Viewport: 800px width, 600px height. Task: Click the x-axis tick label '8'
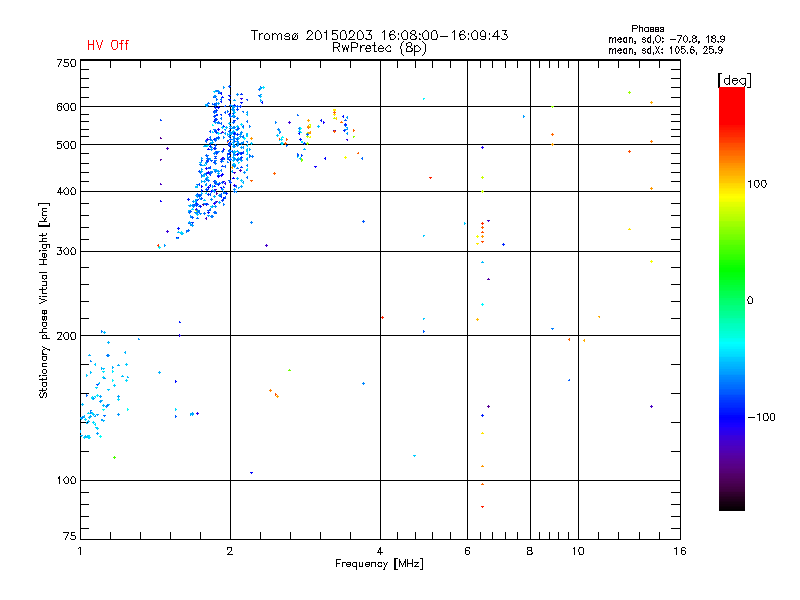[x=530, y=551]
